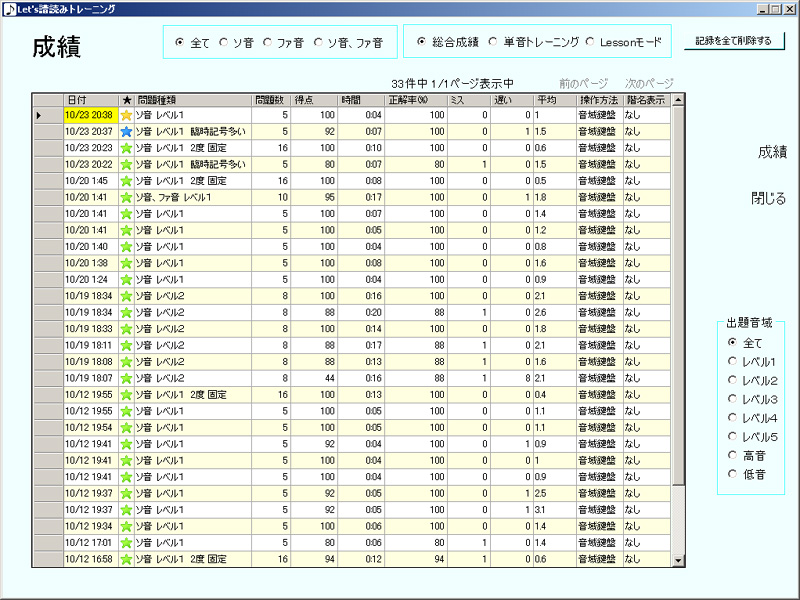Click the 10/23 20:38 highlighted date cell
The image size is (800, 600).
click(91, 115)
